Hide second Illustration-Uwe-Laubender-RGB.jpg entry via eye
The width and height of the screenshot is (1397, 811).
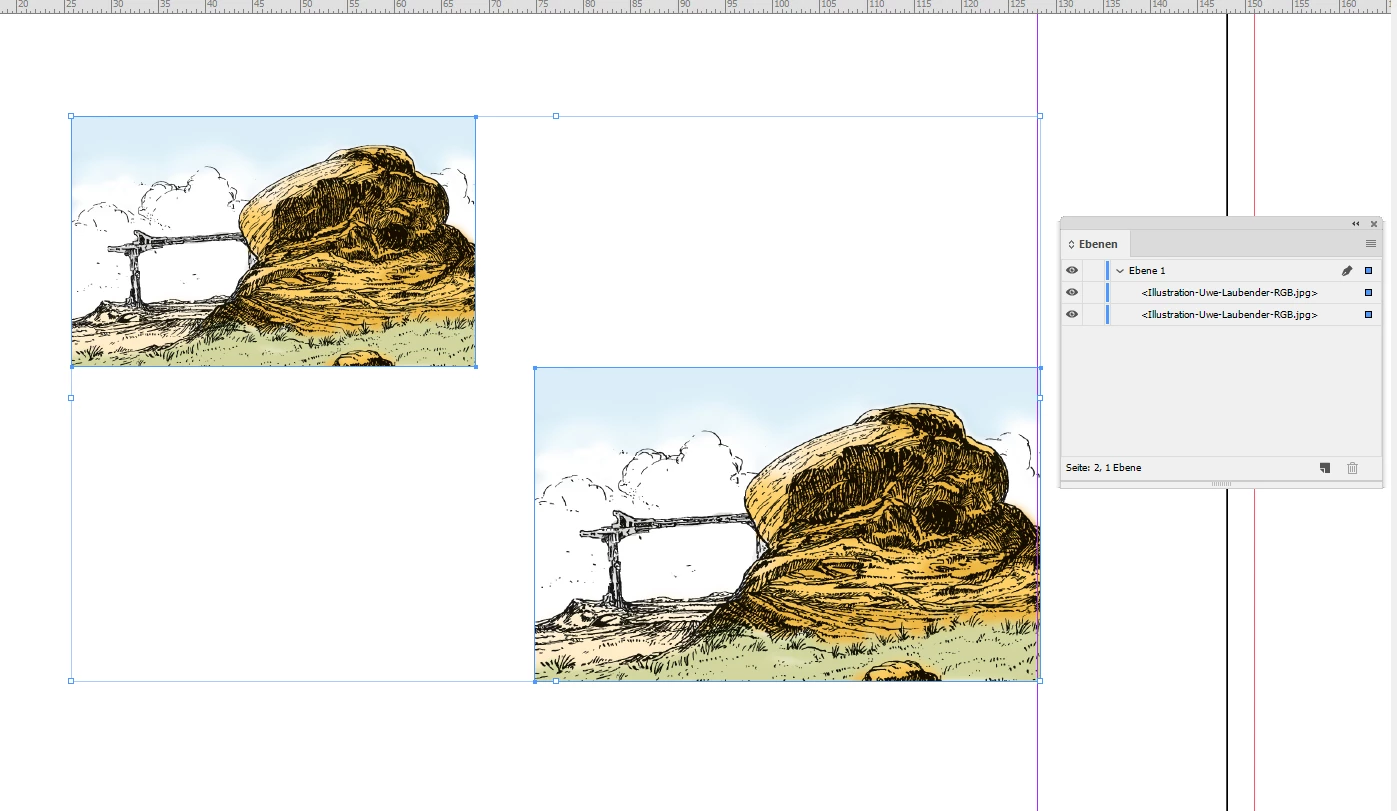coord(1072,314)
